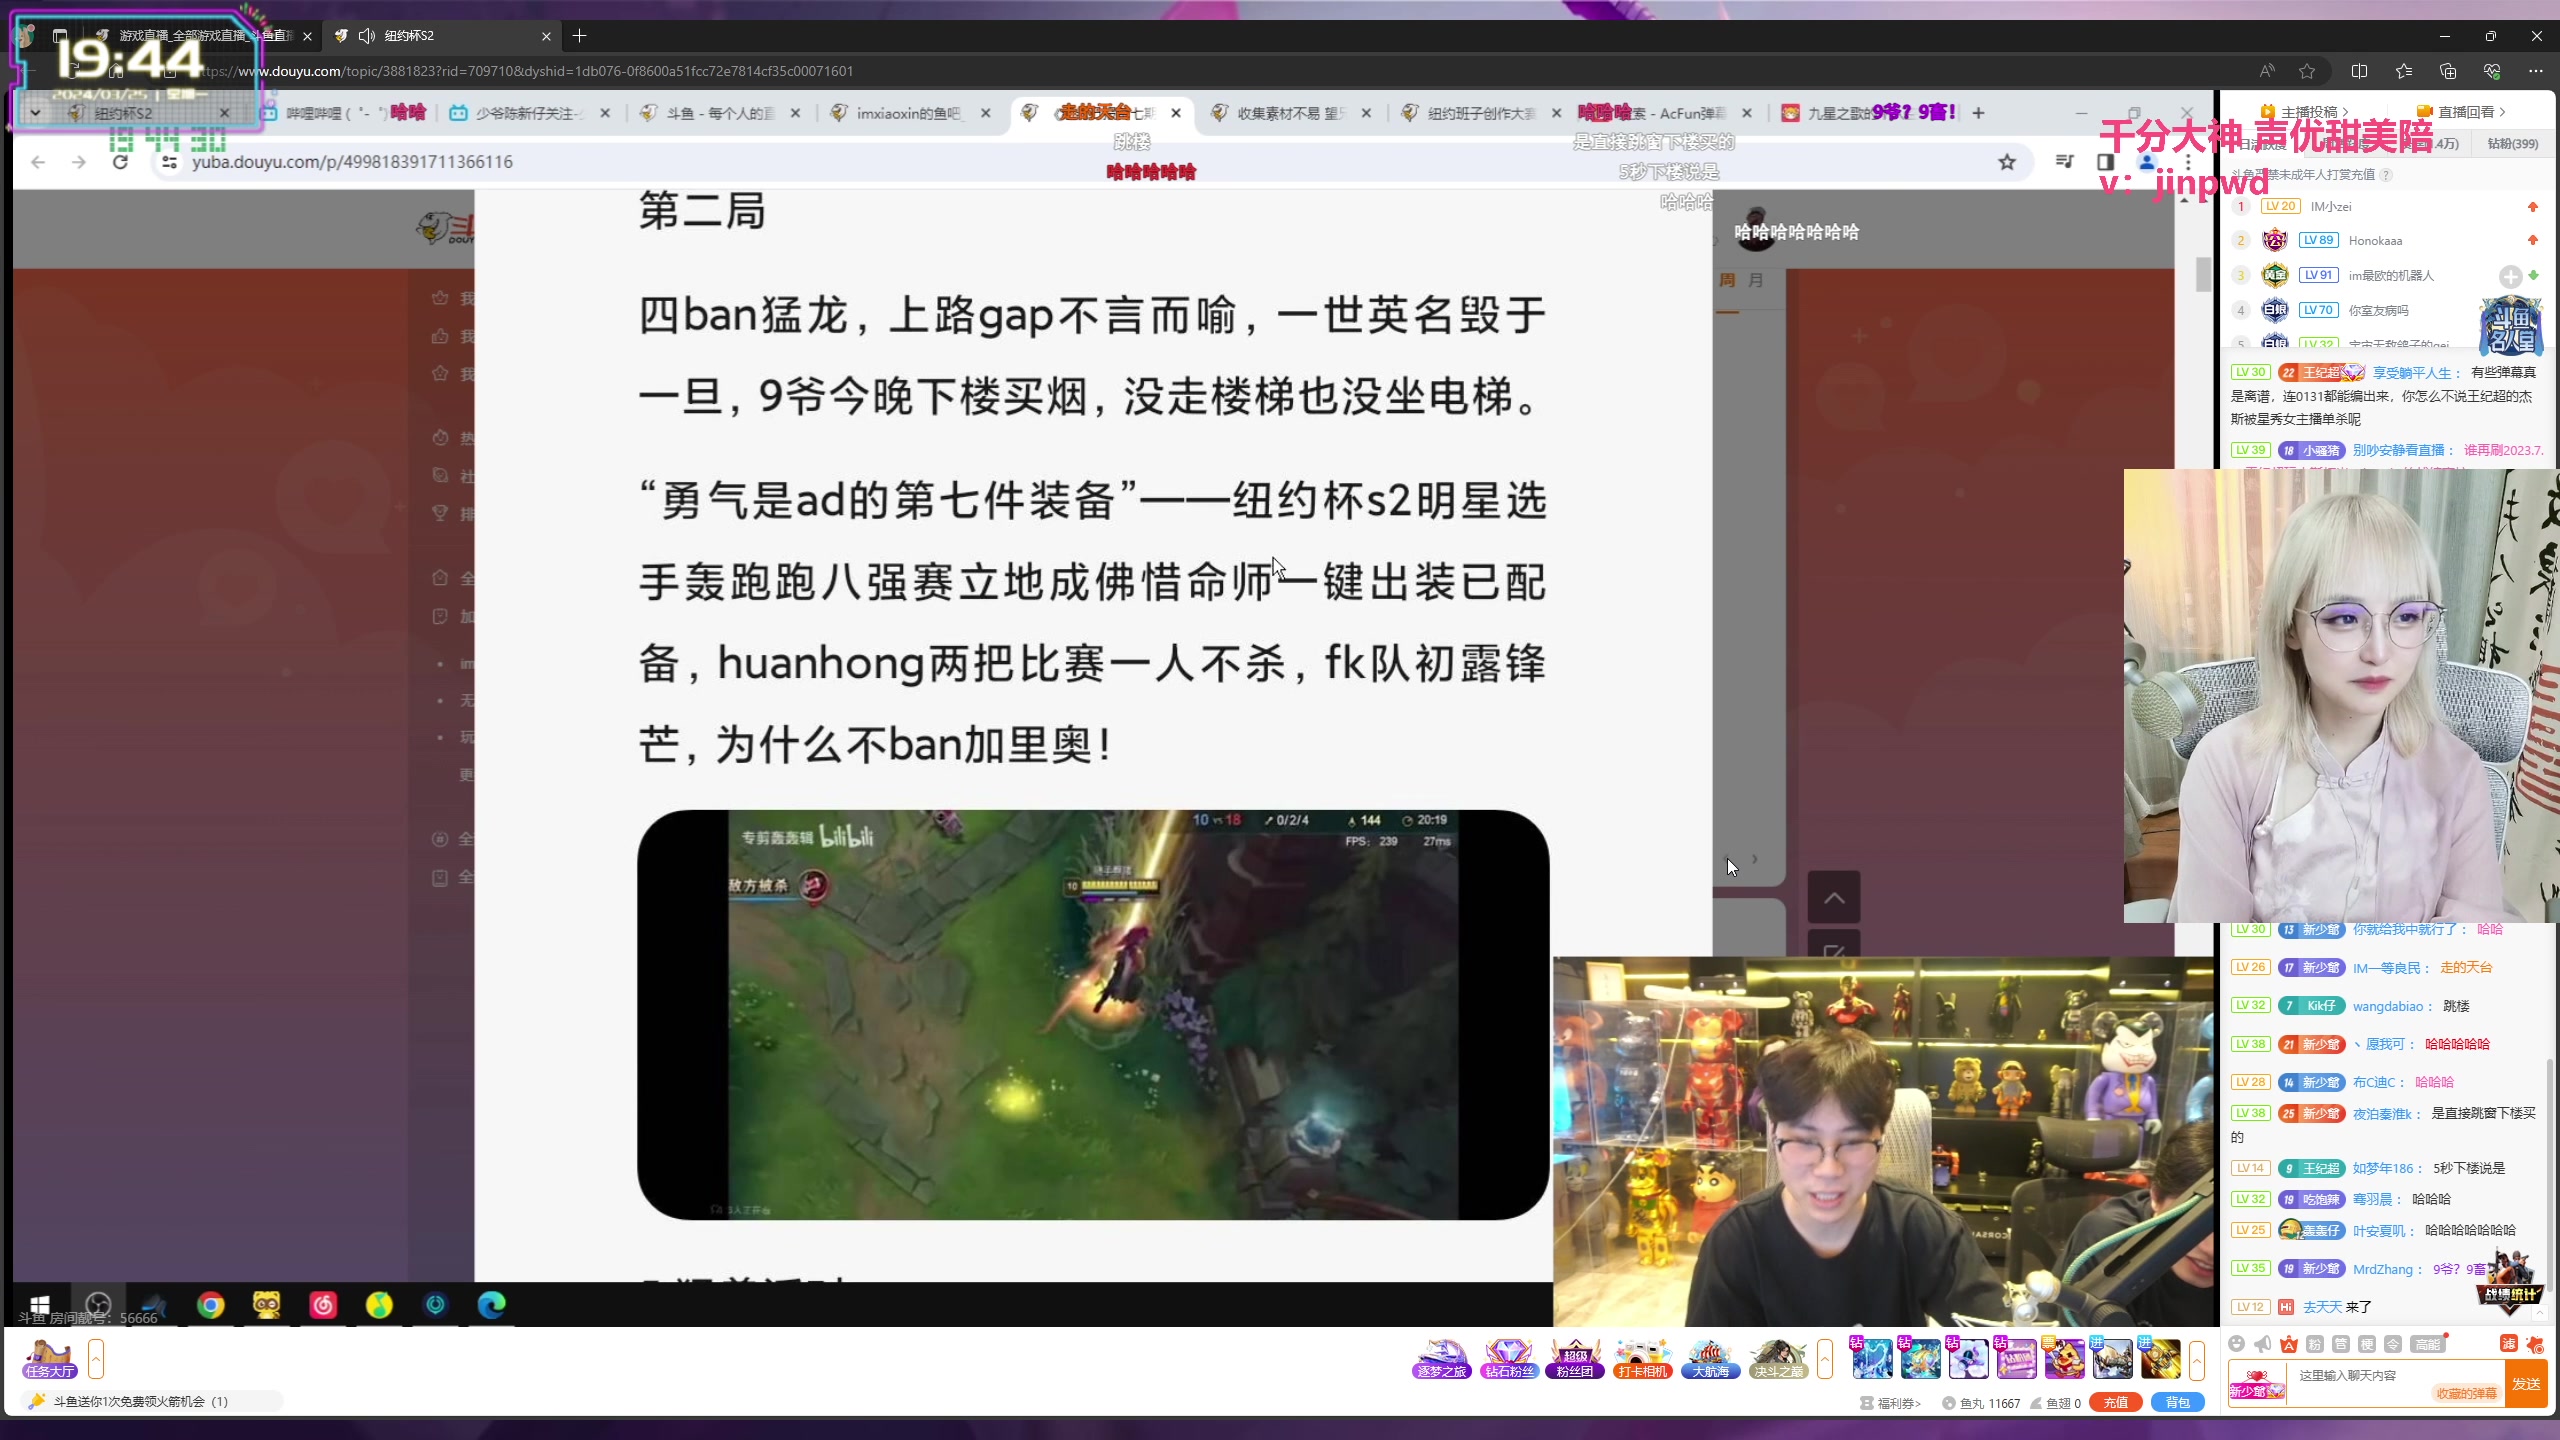Screen dimensions: 2560x1440
Task: Click user Honokaaa in ranking list
Action: coord(2375,241)
